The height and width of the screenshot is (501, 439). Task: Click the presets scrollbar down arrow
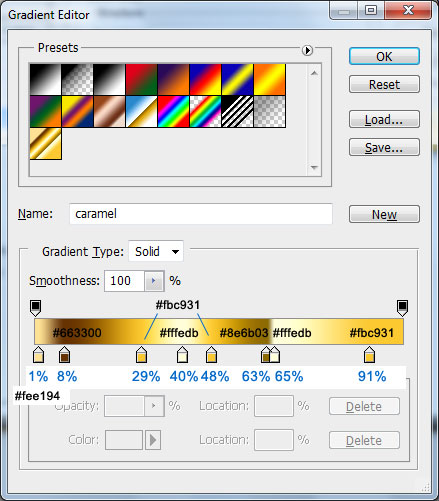314,168
